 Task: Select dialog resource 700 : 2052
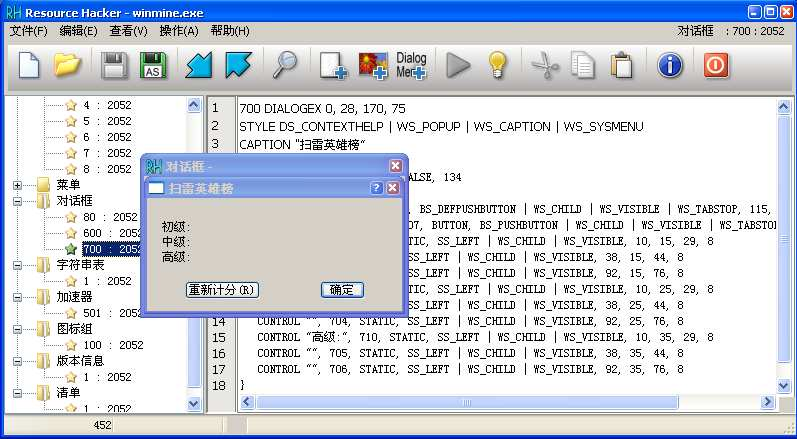tap(112, 249)
